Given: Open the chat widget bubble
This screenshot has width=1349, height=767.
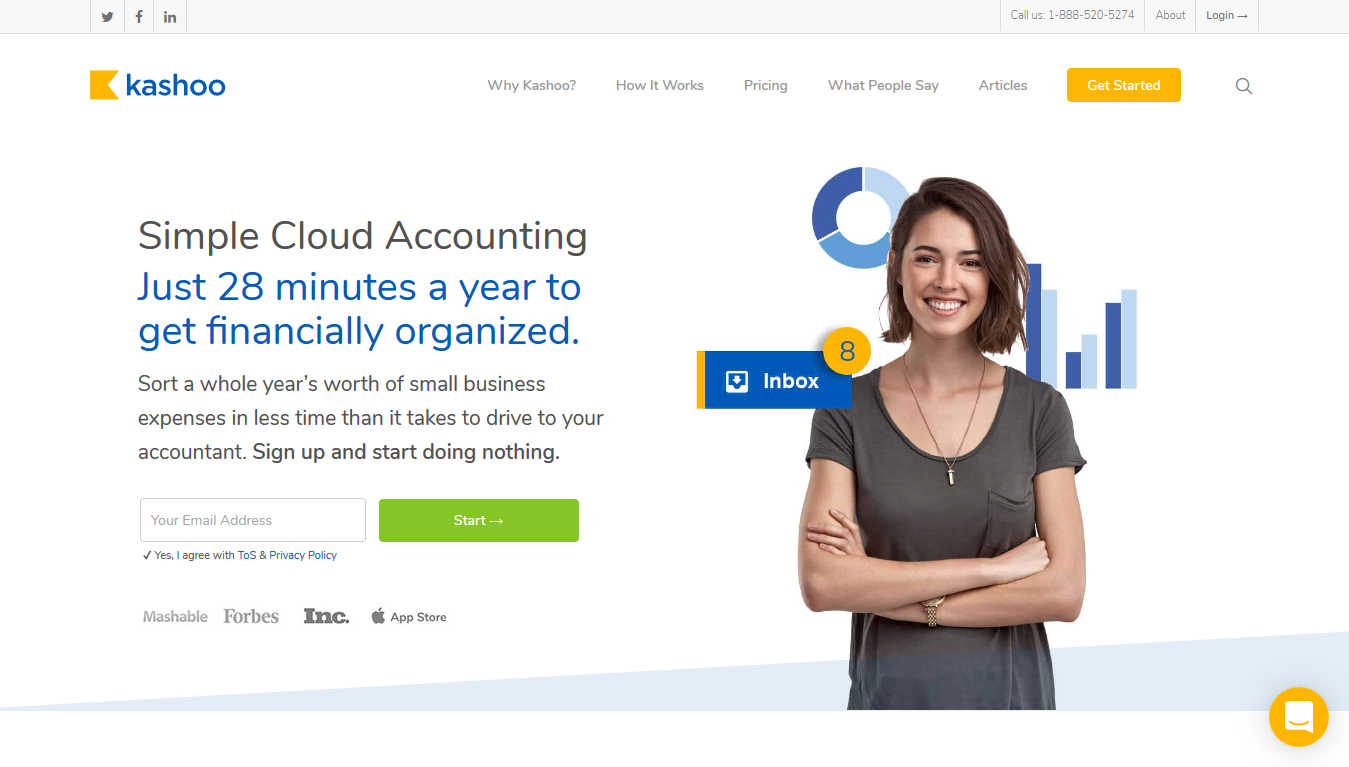Looking at the screenshot, I should click(1299, 717).
